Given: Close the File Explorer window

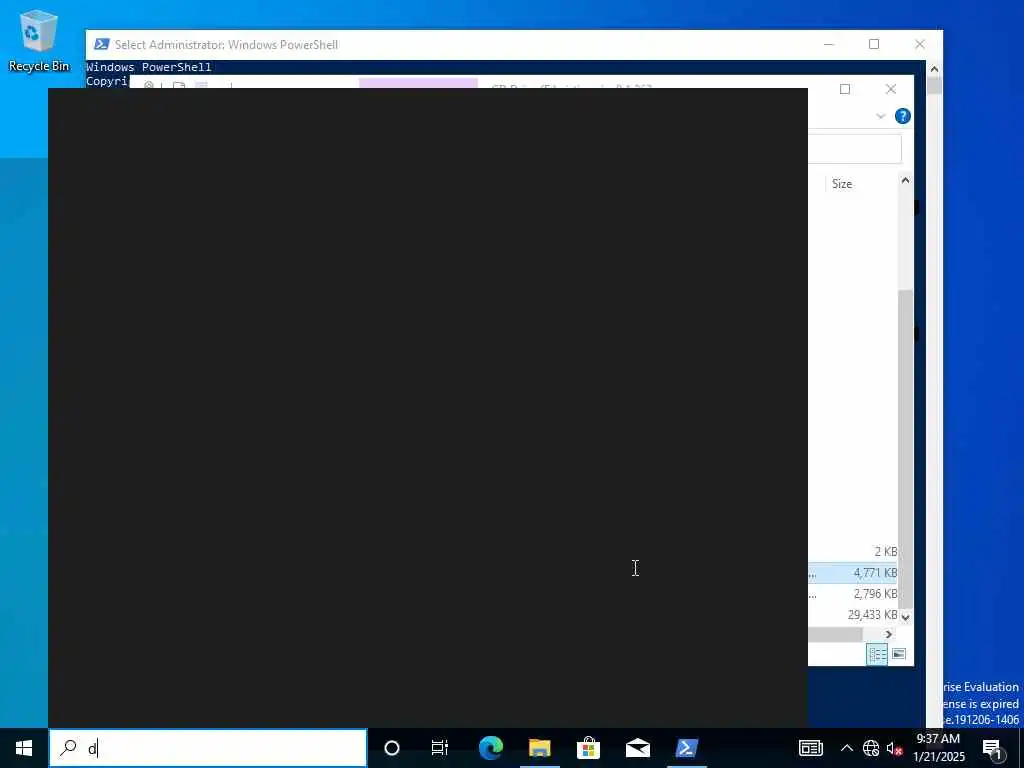Looking at the screenshot, I should coord(891,89).
